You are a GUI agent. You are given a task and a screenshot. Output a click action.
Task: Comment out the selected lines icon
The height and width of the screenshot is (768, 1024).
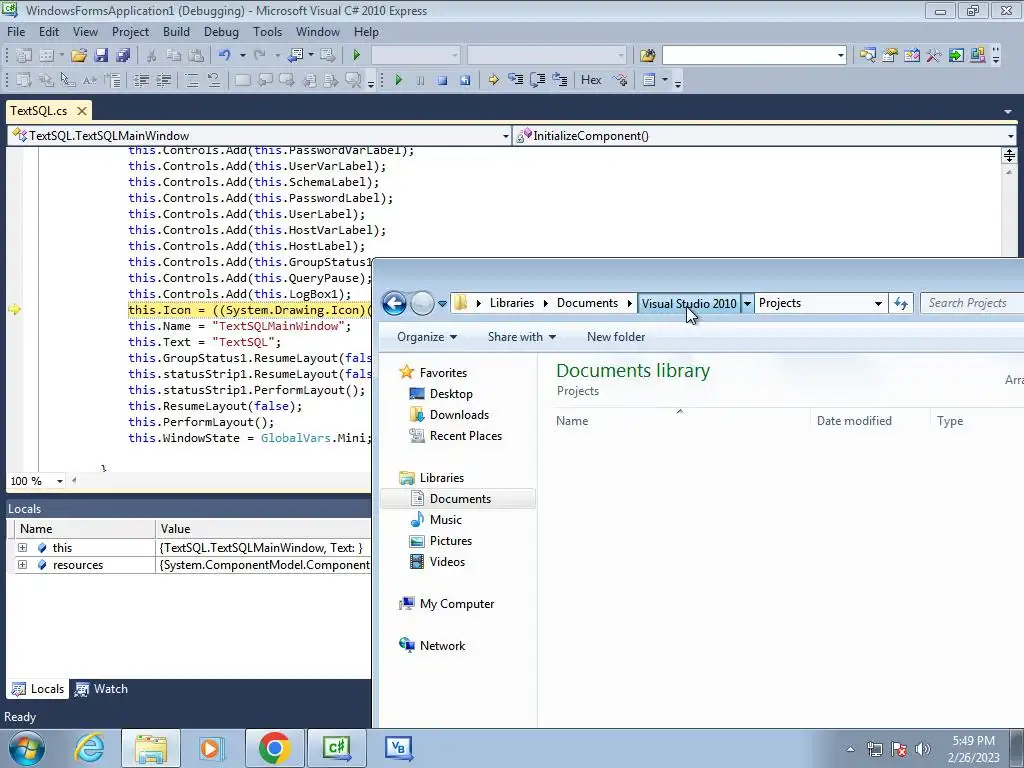click(x=191, y=80)
